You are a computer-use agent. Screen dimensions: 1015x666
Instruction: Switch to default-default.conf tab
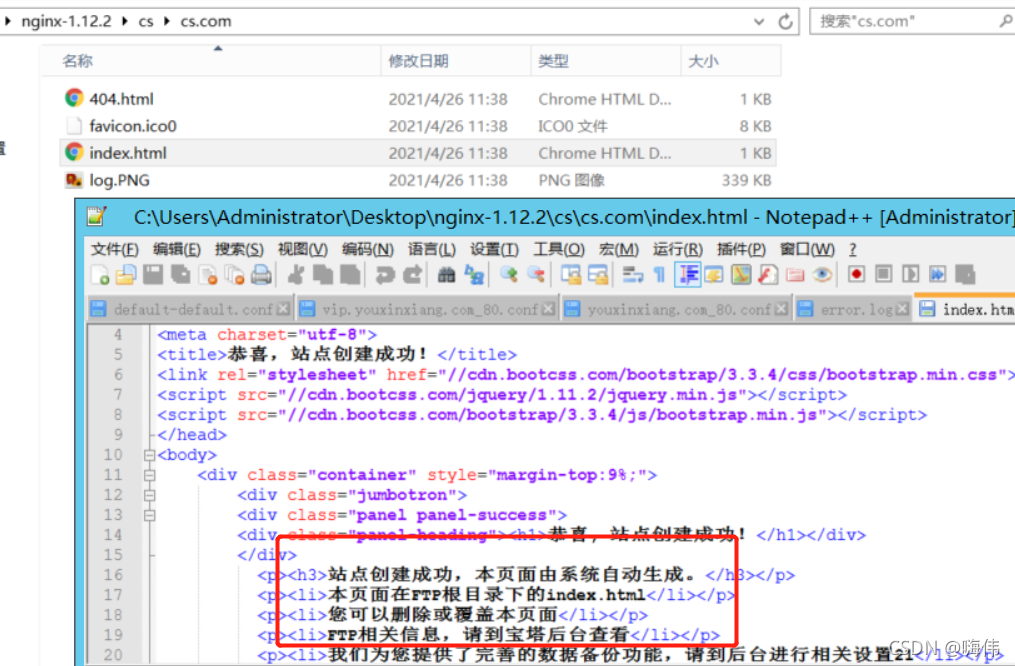click(190, 309)
